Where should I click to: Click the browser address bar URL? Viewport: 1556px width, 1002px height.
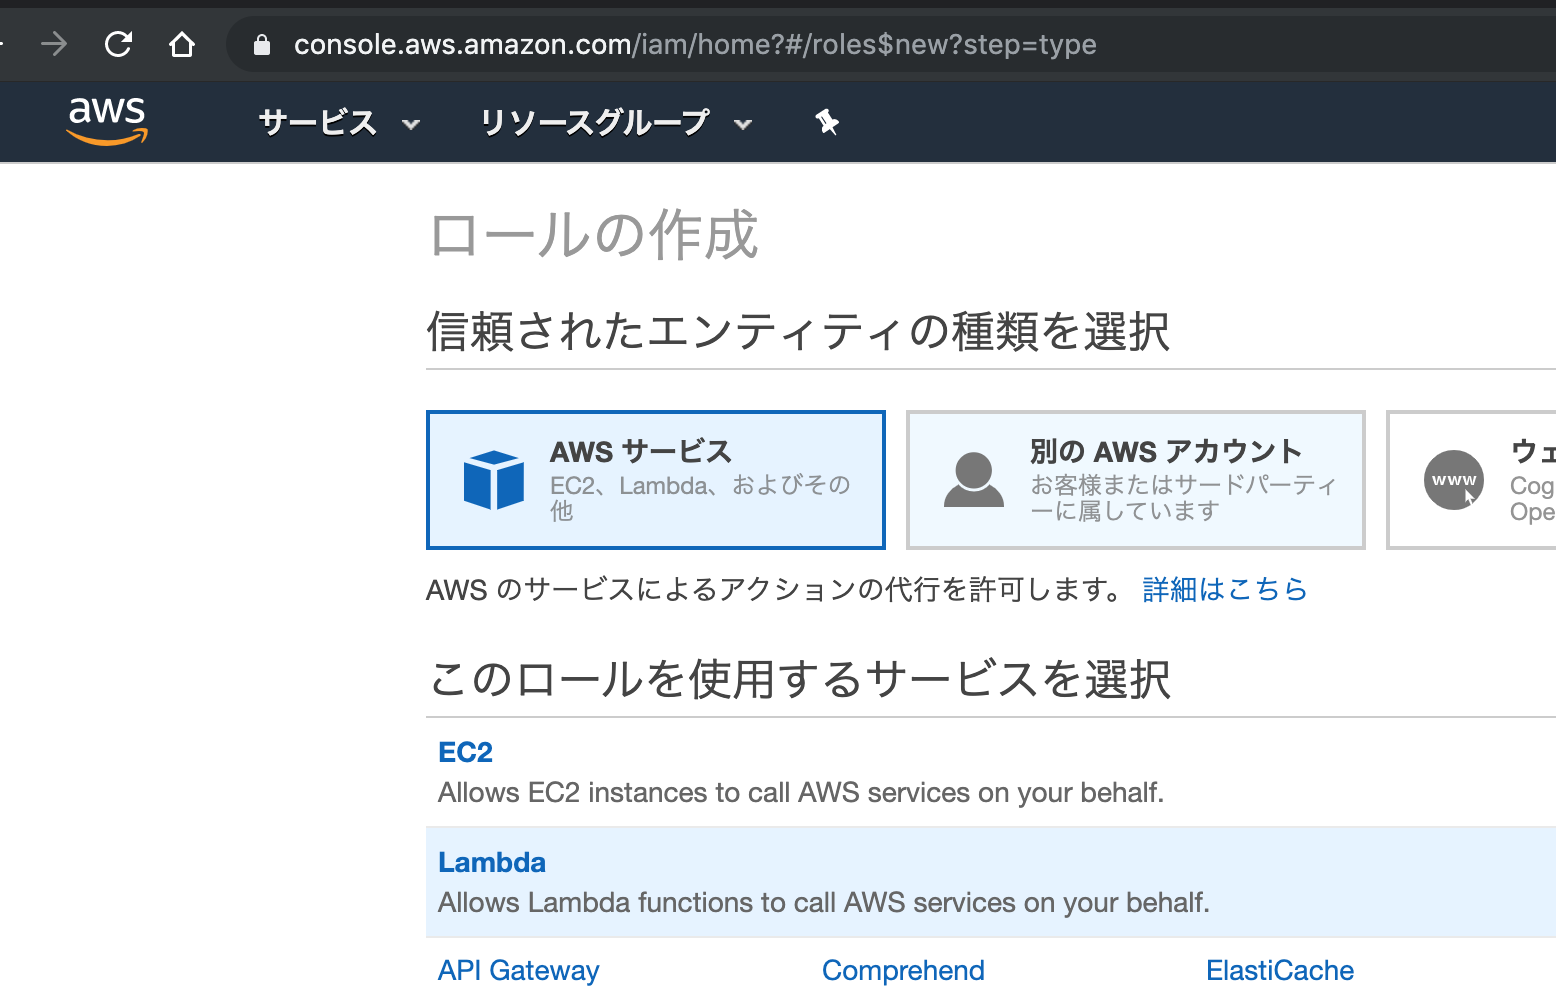pos(695,45)
